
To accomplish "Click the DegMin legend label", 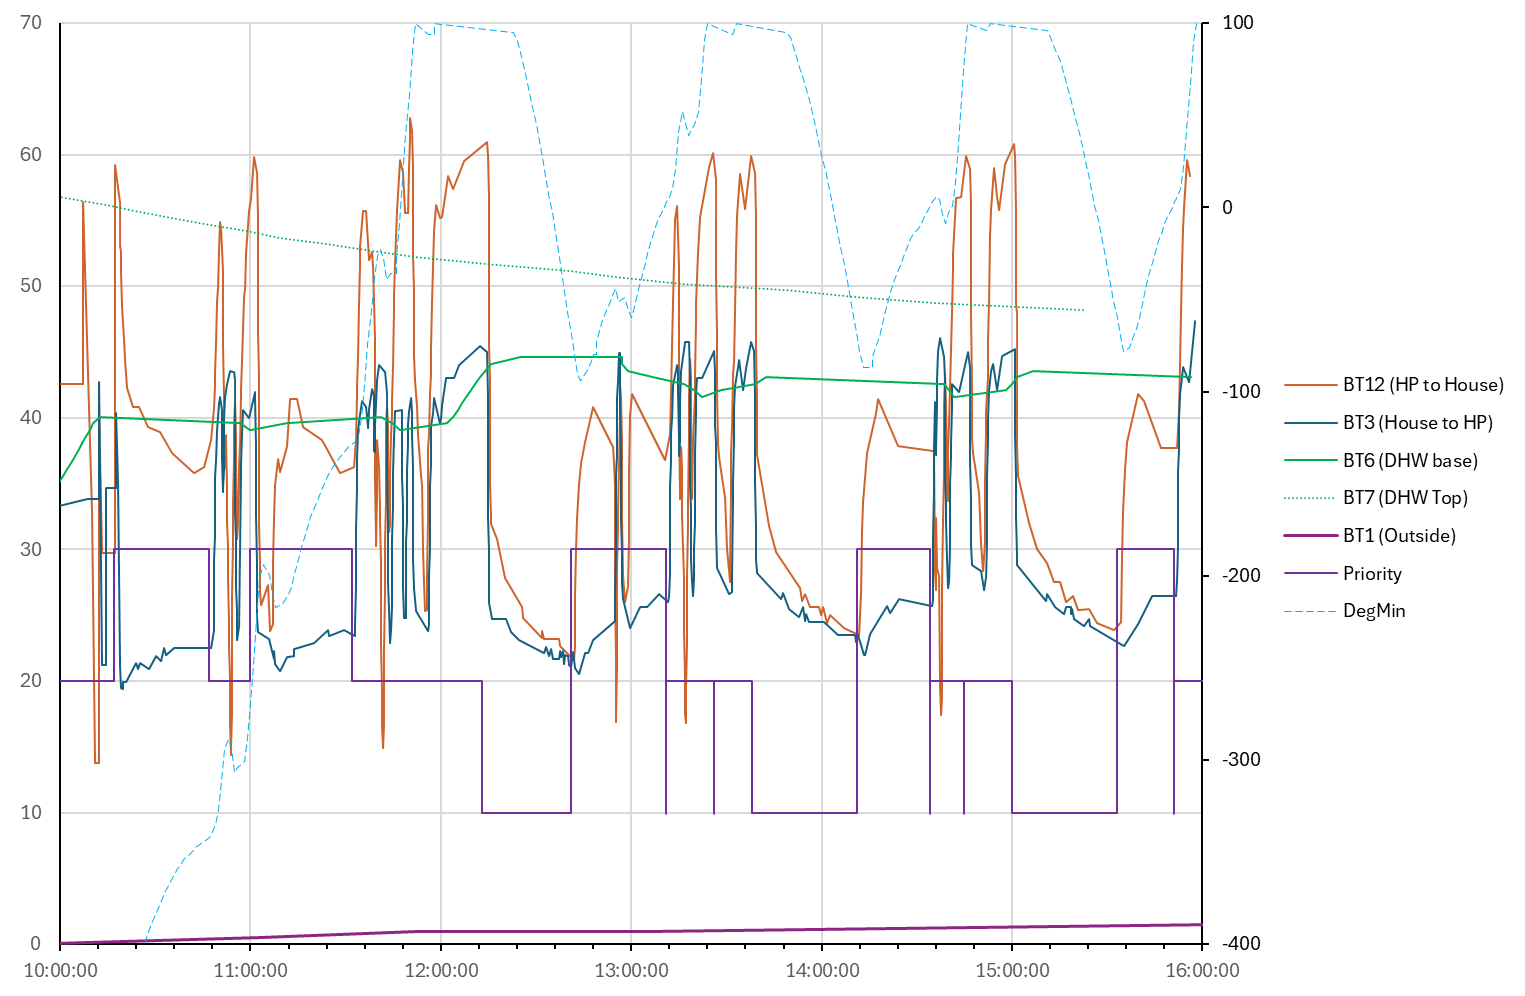I will (1374, 611).
